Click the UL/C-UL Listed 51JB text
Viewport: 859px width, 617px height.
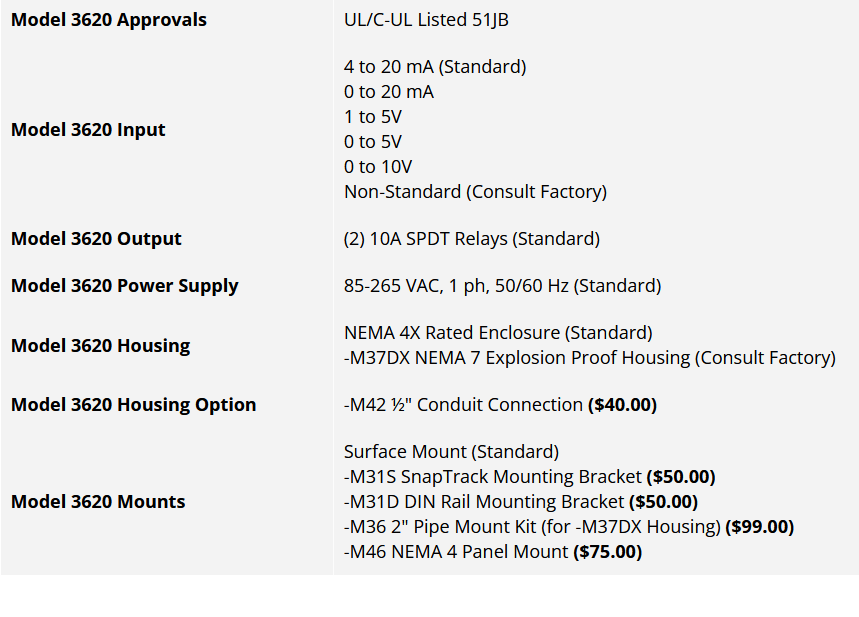point(426,20)
